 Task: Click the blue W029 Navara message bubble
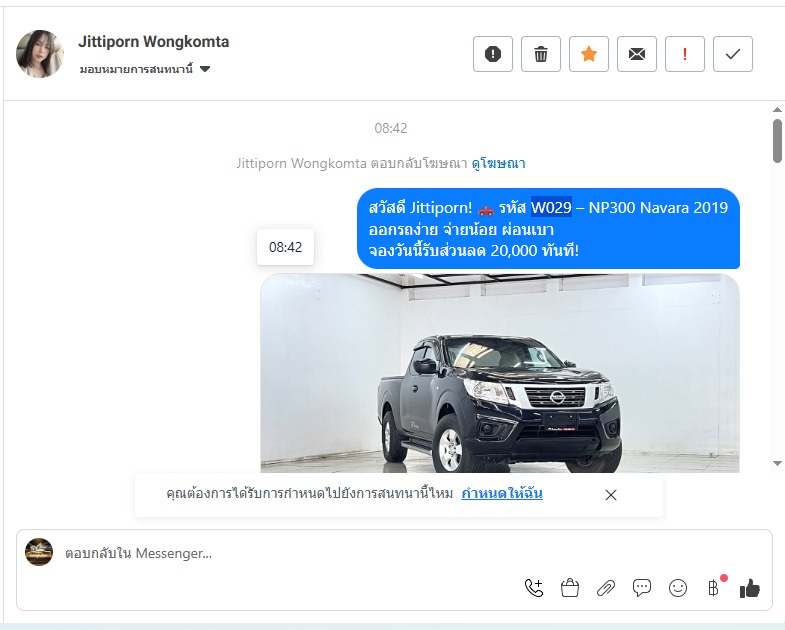pos(548,228)
